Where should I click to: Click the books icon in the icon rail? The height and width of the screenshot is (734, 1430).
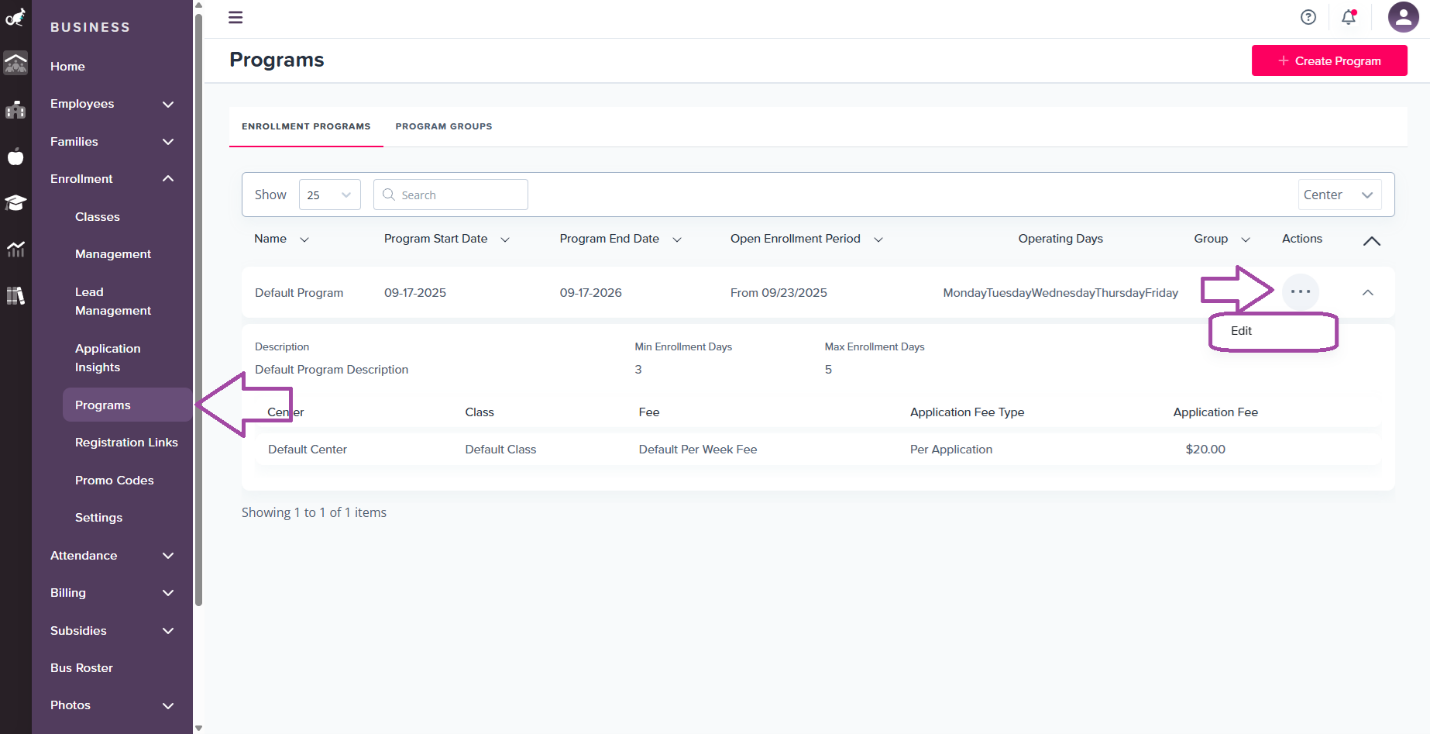15,294
